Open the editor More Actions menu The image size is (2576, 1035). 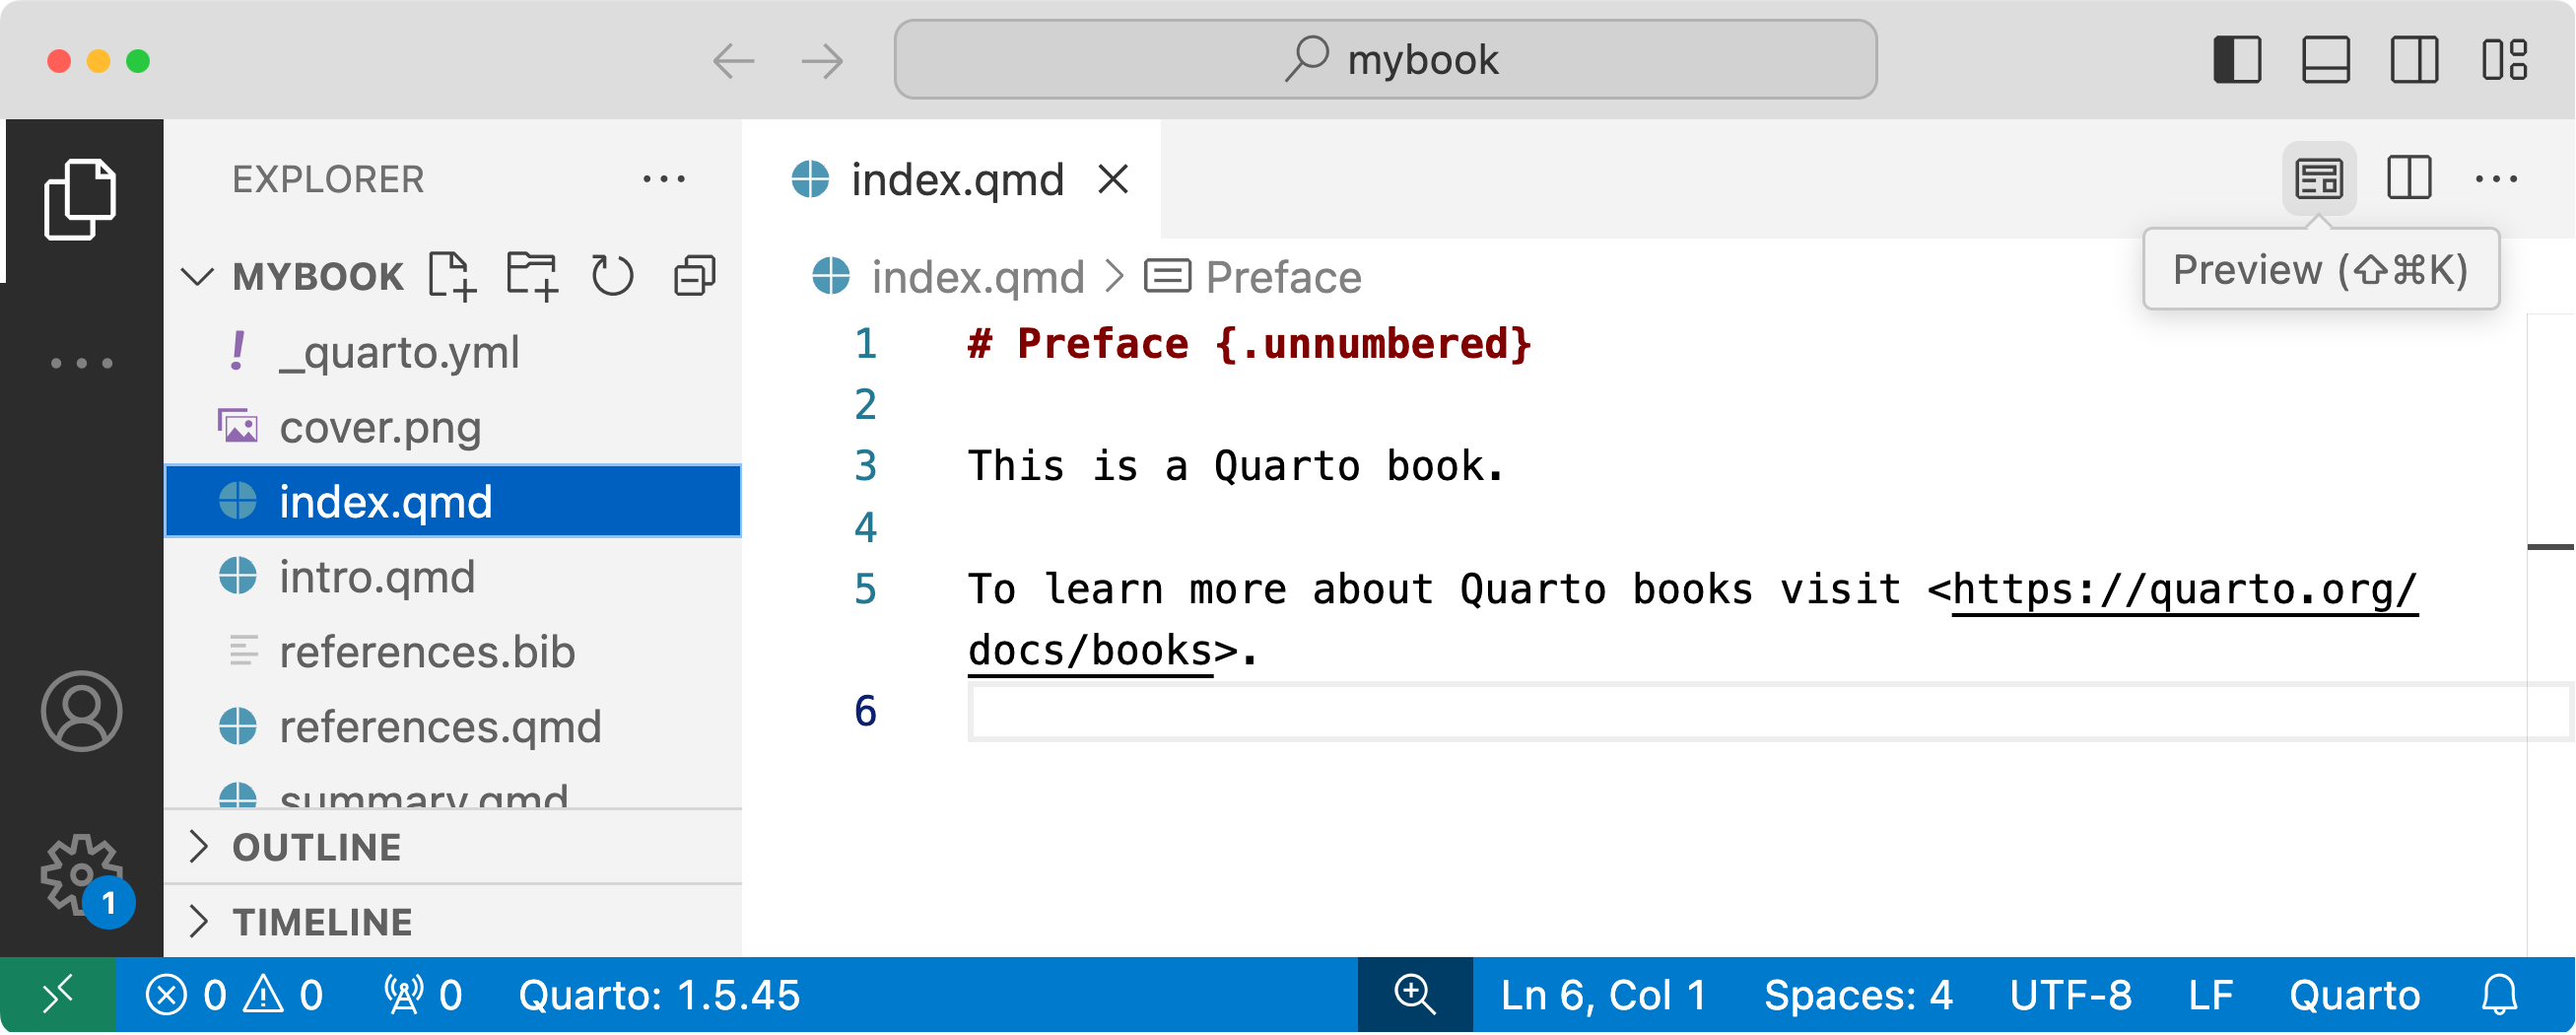[x=2499, y=180]
